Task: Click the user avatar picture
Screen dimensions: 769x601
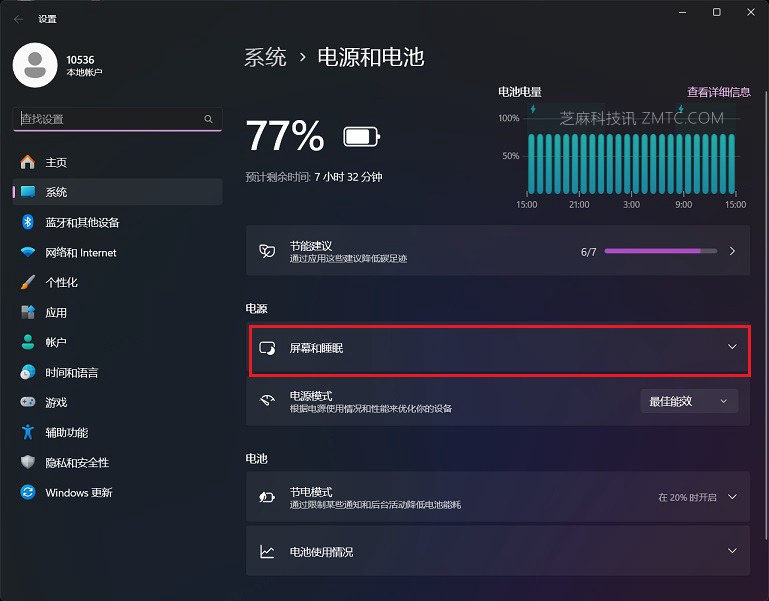Action: click(35, 65)
